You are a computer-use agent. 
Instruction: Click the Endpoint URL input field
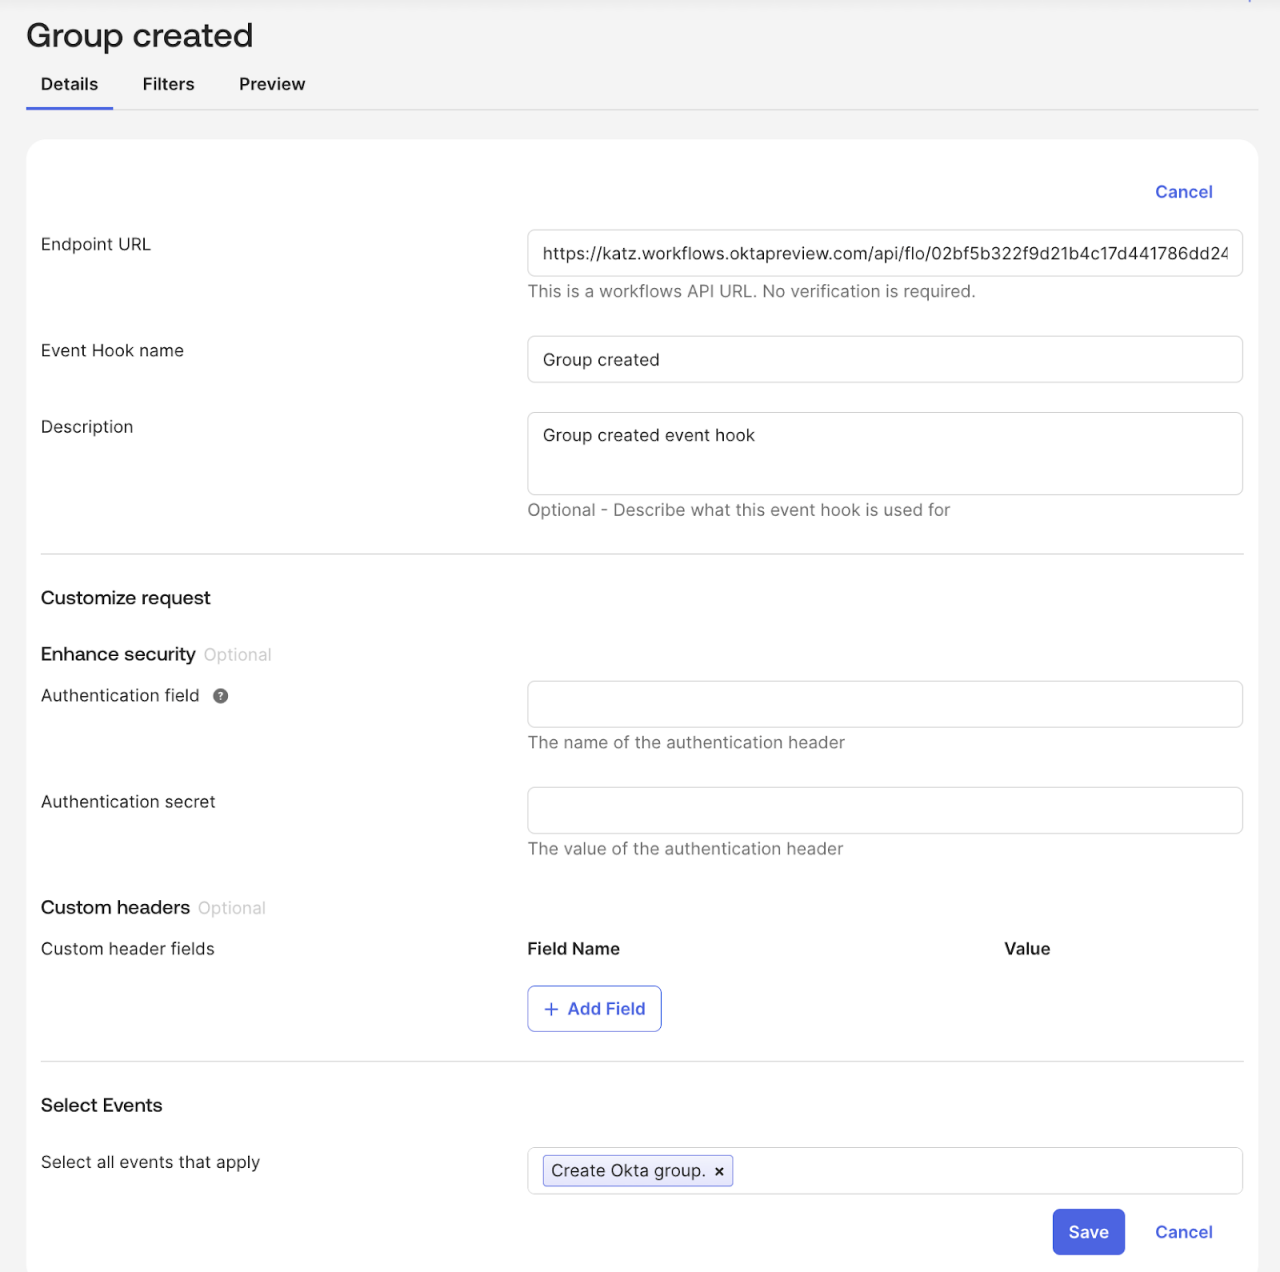click(x=884, y=253)
